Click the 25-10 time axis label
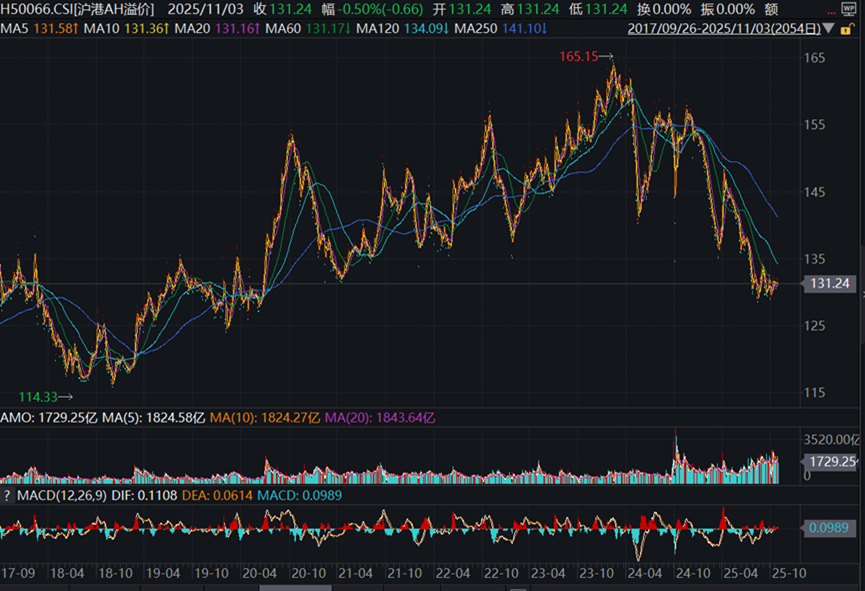 789,573
